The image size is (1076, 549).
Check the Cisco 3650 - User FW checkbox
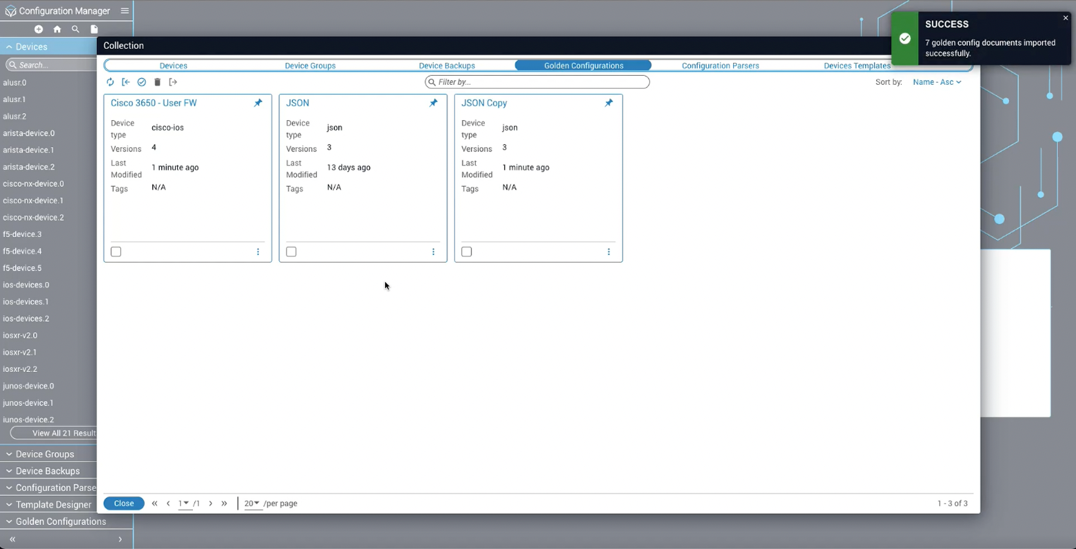(116, 252)
